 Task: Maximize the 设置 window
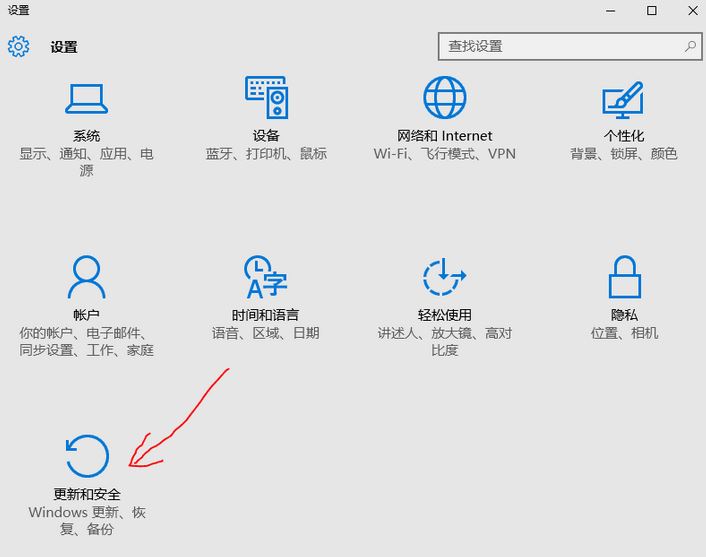click(x=651, y=10)
